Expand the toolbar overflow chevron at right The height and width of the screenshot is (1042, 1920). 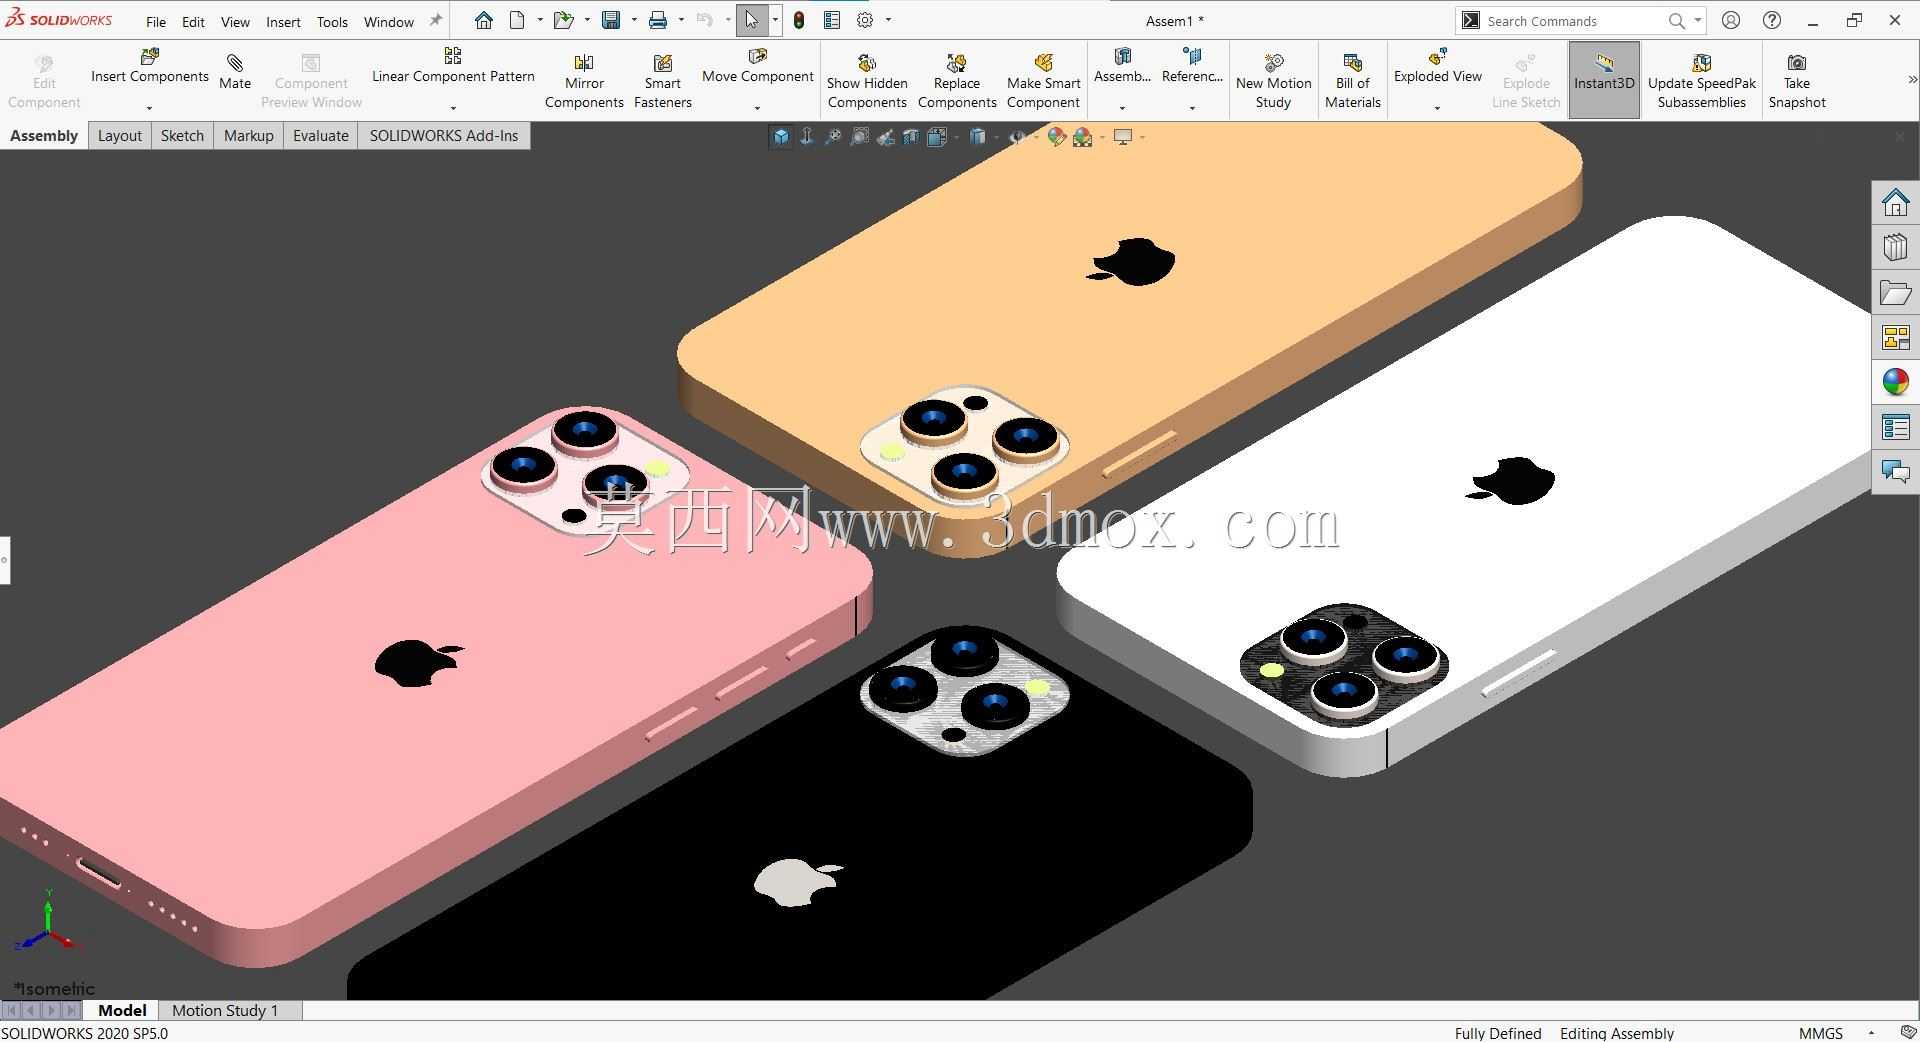click(x=1911, y=79)
